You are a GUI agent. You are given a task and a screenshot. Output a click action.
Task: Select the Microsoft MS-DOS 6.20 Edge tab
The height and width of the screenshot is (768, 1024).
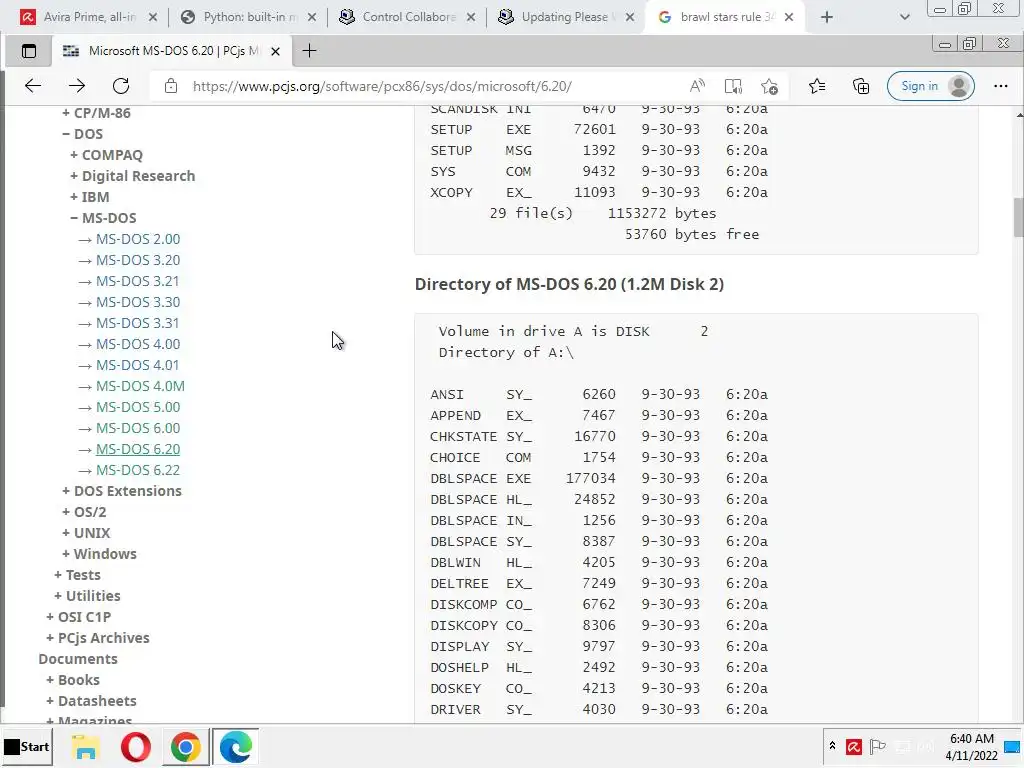click(171, 51)
